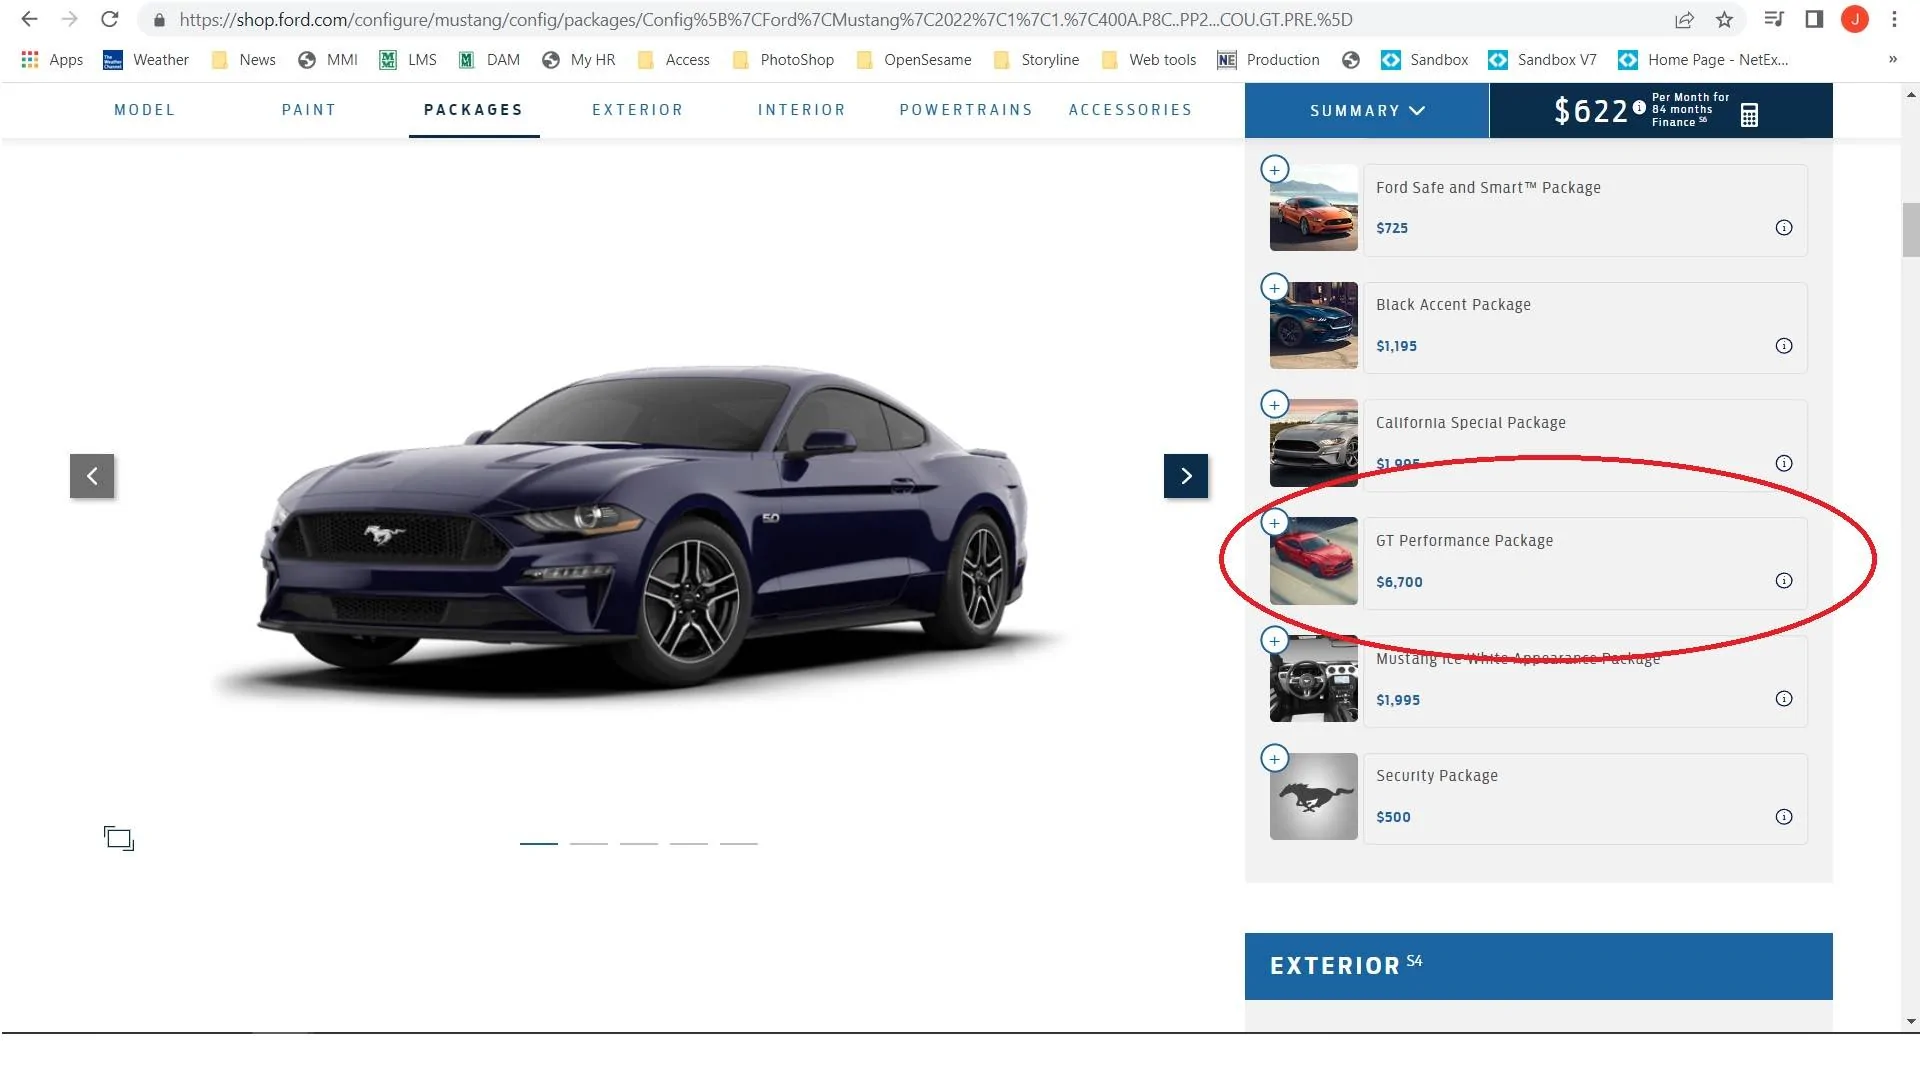Bookmark this page with the star icon
Screen dimensions: 1920x1080
[x=1724, y=19]
